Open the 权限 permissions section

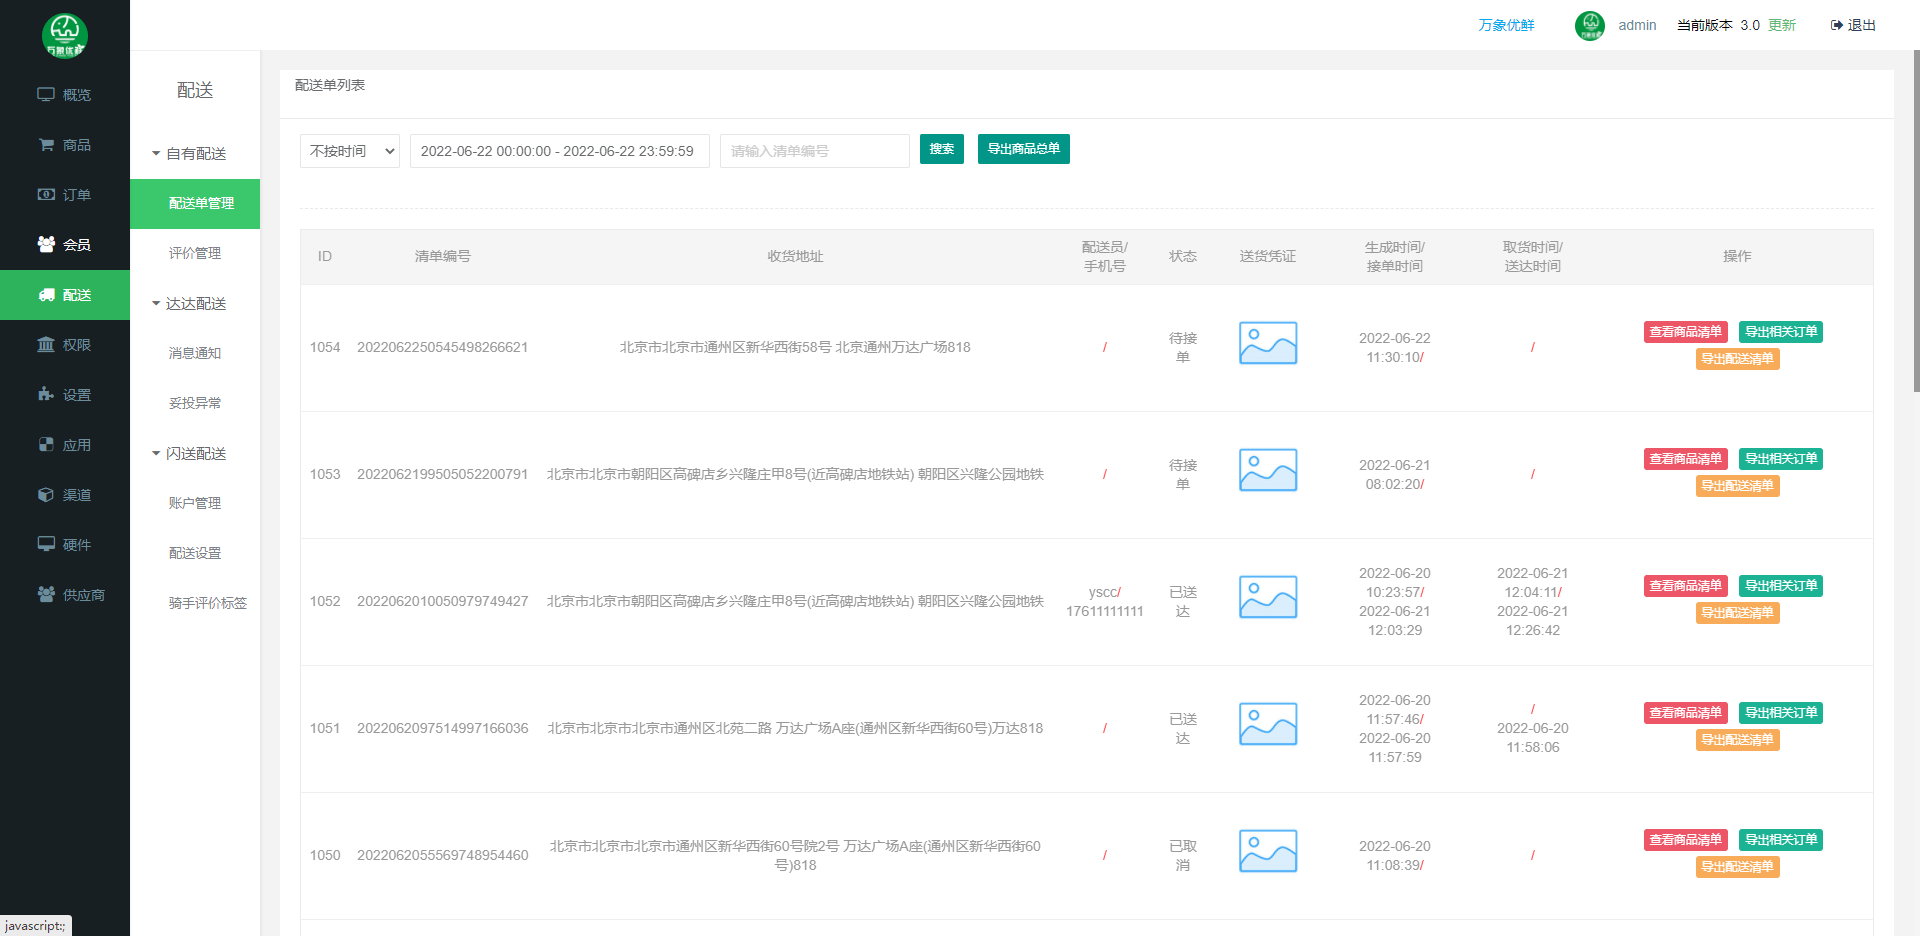pyautogui.click(x=65, y=344)
